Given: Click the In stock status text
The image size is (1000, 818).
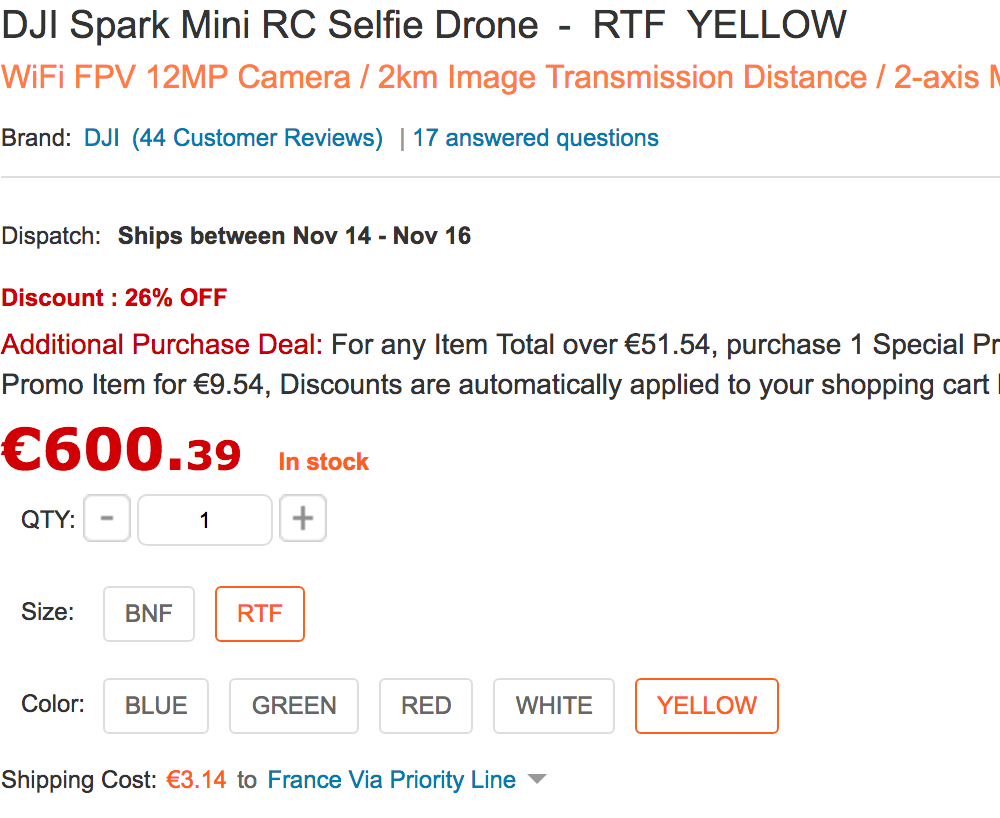Looking at the screenshot, I should (x=324, y=462).
